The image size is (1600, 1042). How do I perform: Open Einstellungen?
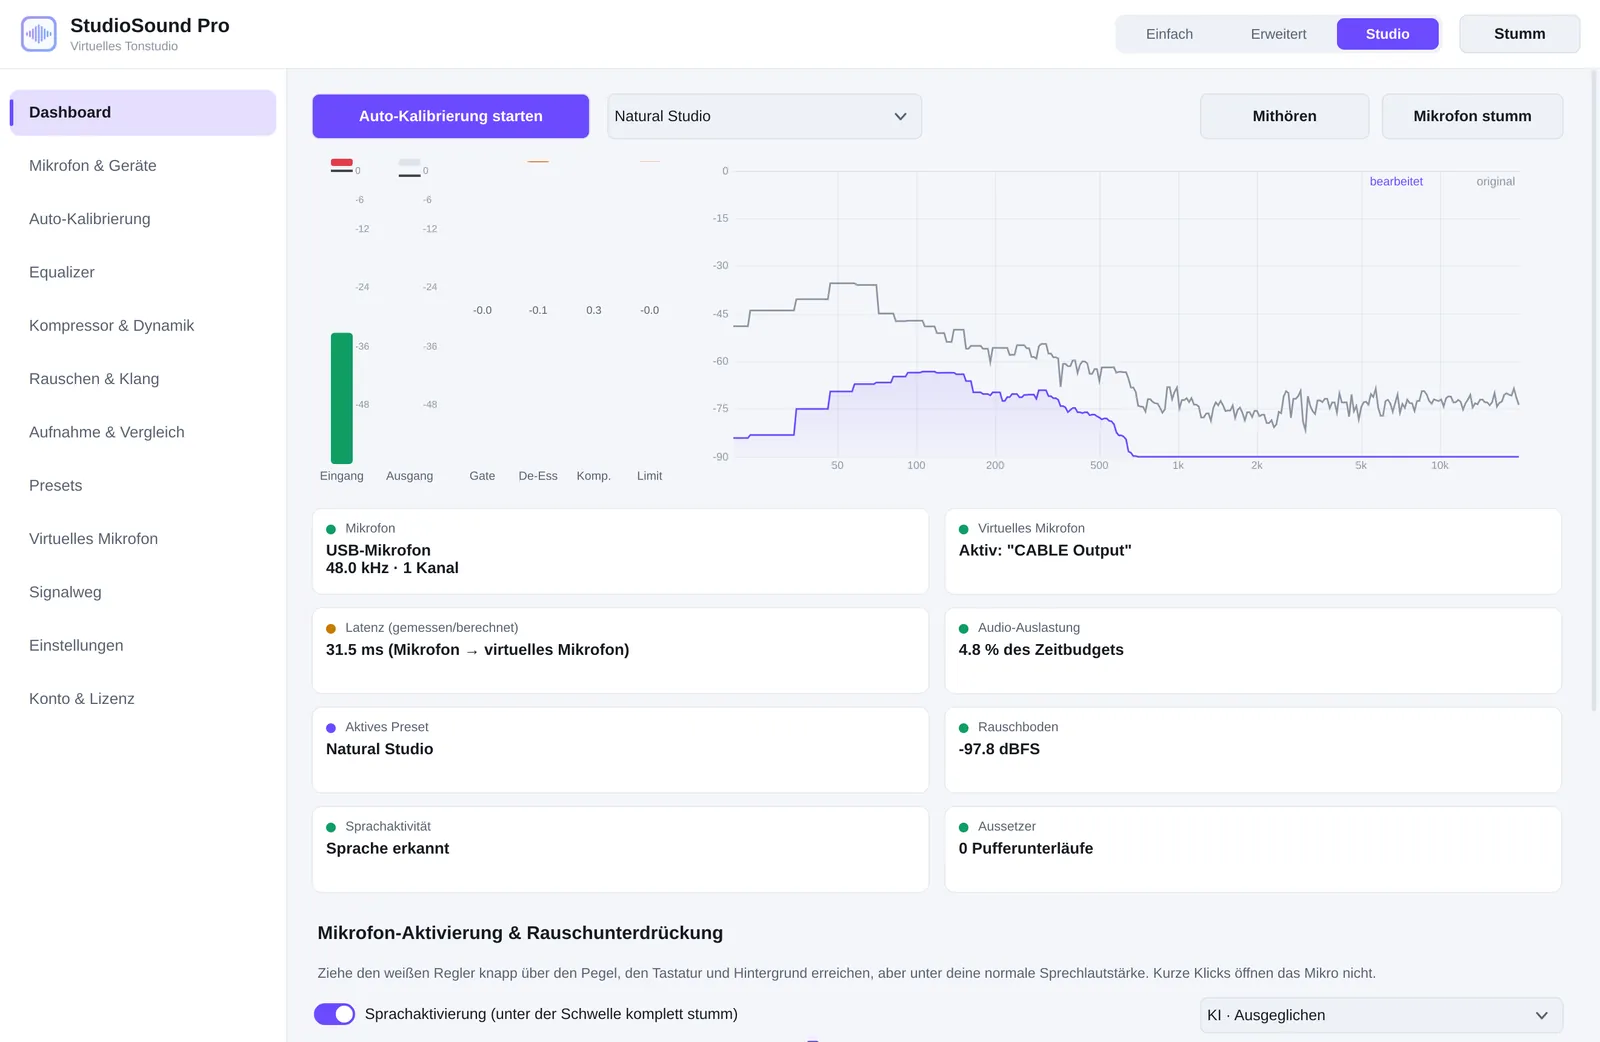point(143,646)
